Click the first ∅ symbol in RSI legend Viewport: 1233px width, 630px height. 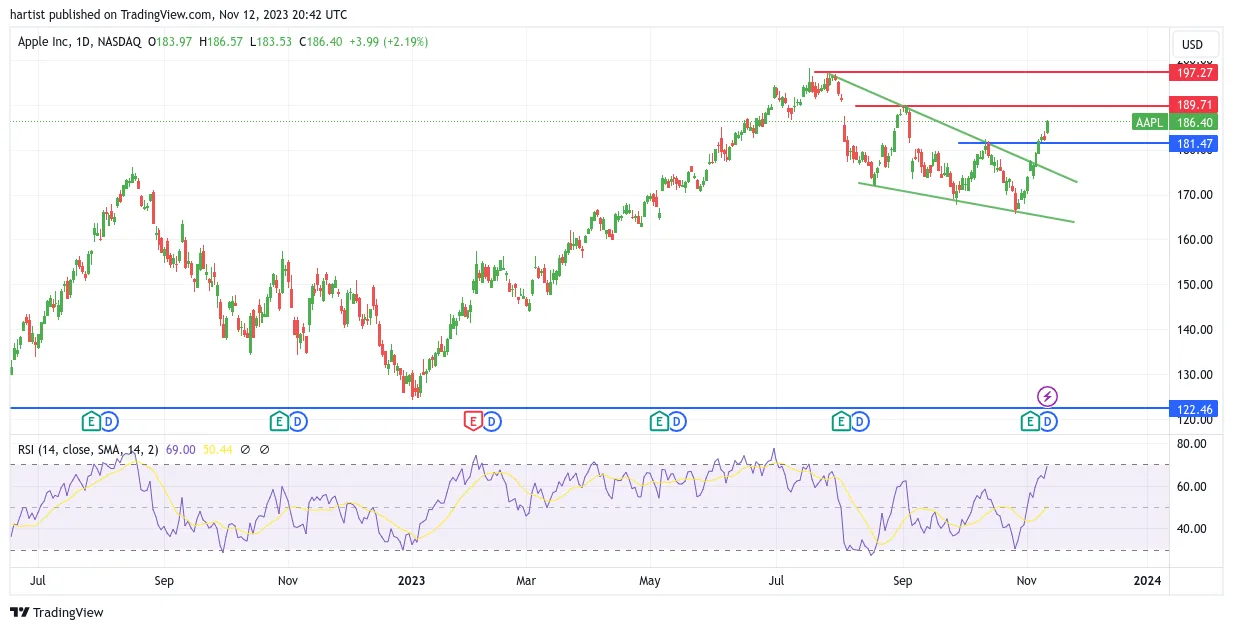pyautogui.click(x=245, y=450)
